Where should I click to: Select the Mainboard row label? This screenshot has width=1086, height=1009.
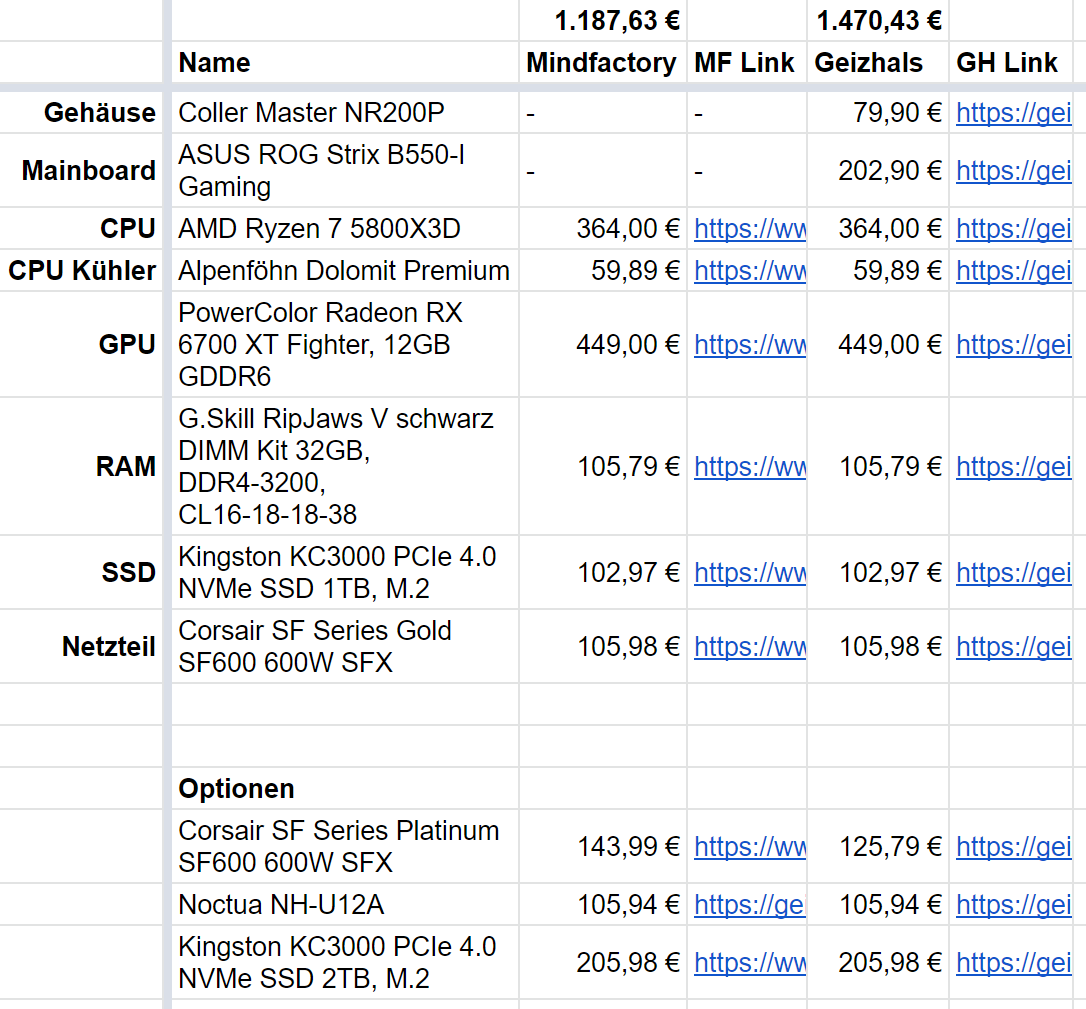point(81,171)
